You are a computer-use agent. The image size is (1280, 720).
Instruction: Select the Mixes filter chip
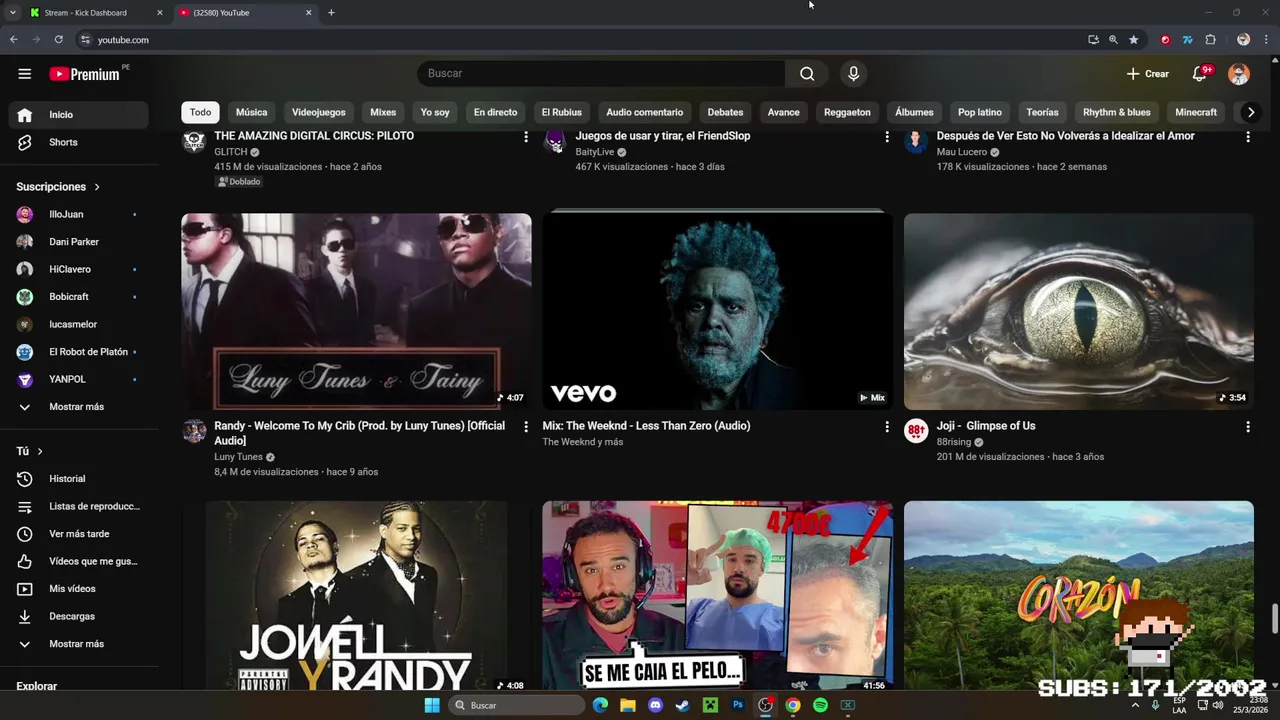point(383,112)
